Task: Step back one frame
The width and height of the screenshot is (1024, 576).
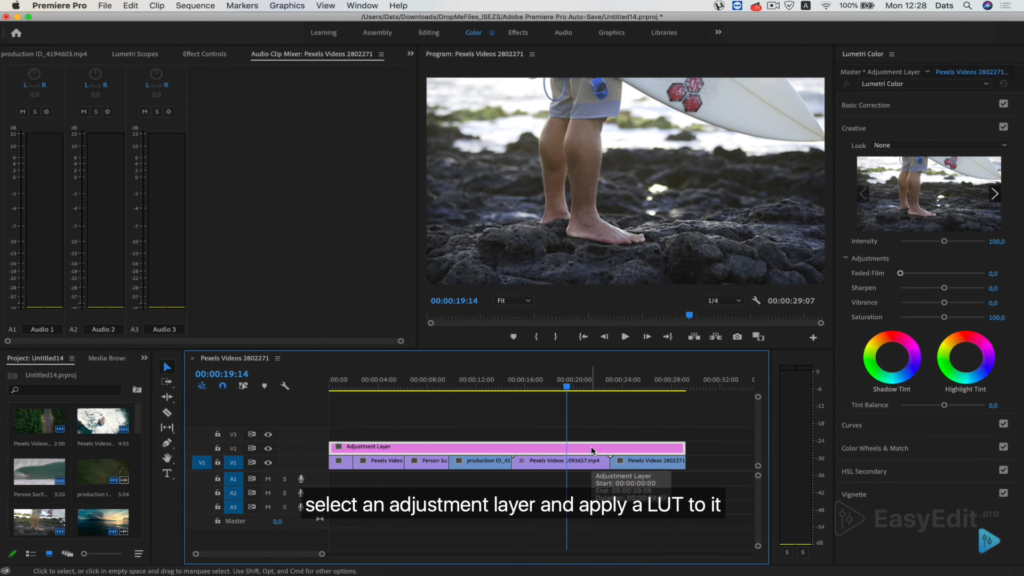Action: [604, 337]
